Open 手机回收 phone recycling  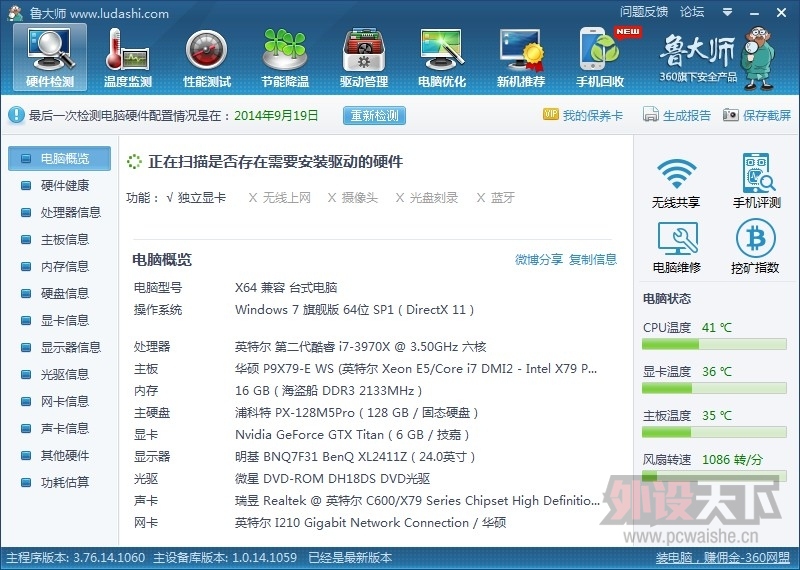pos(601,58)
